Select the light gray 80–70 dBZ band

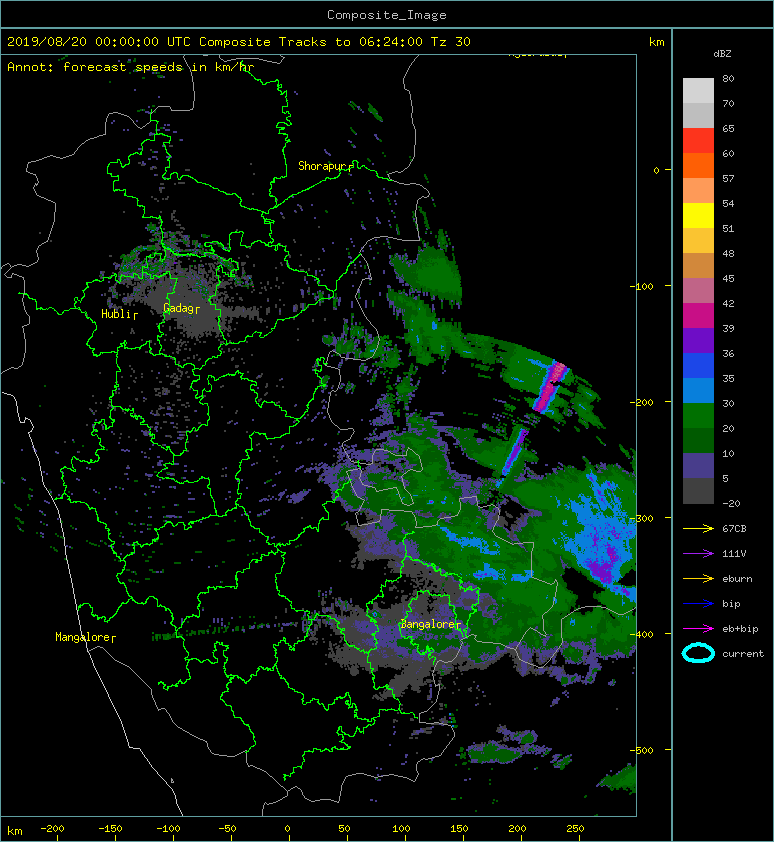(698, 91)
